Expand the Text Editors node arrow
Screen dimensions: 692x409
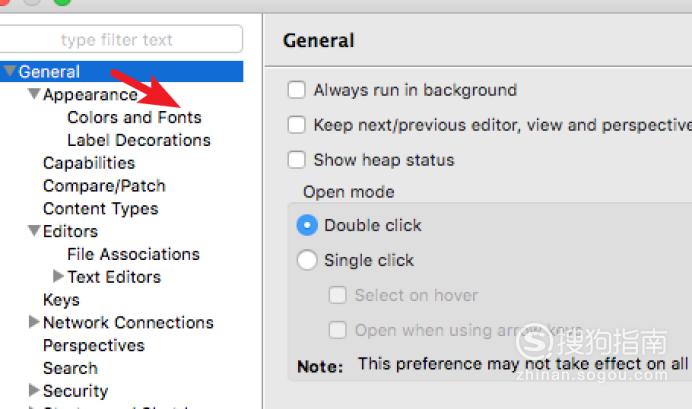point(58,276)
